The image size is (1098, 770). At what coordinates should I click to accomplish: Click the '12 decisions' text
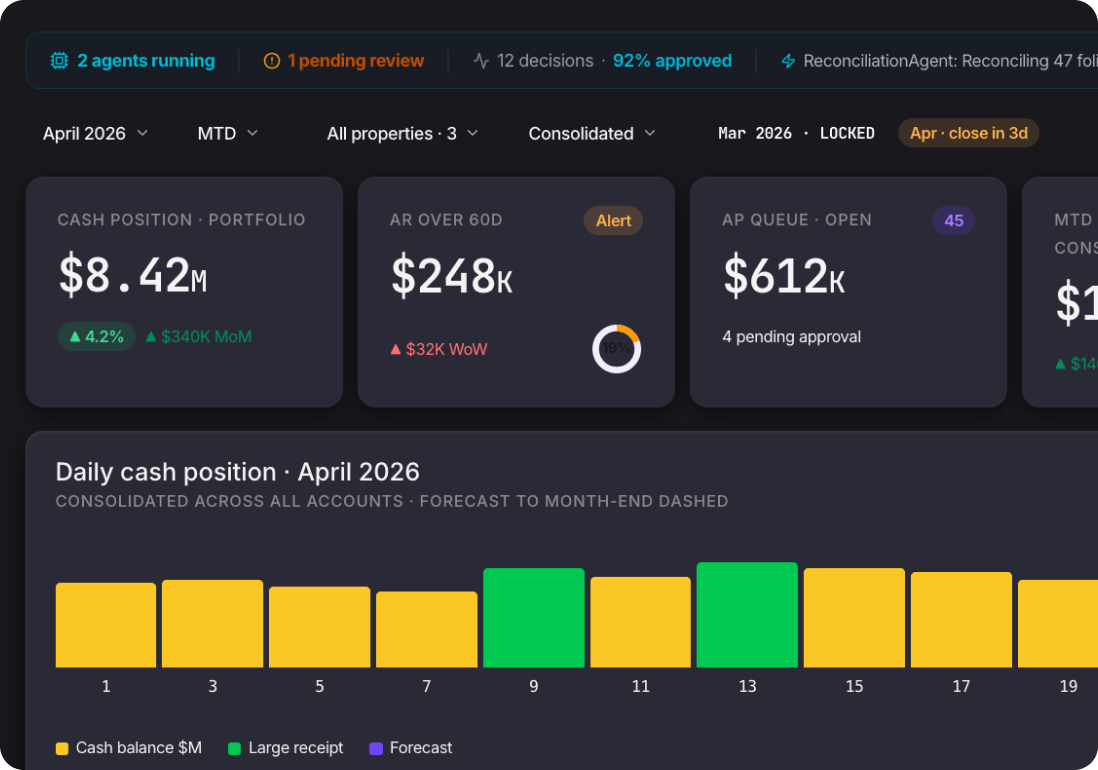tap(545, 61)
